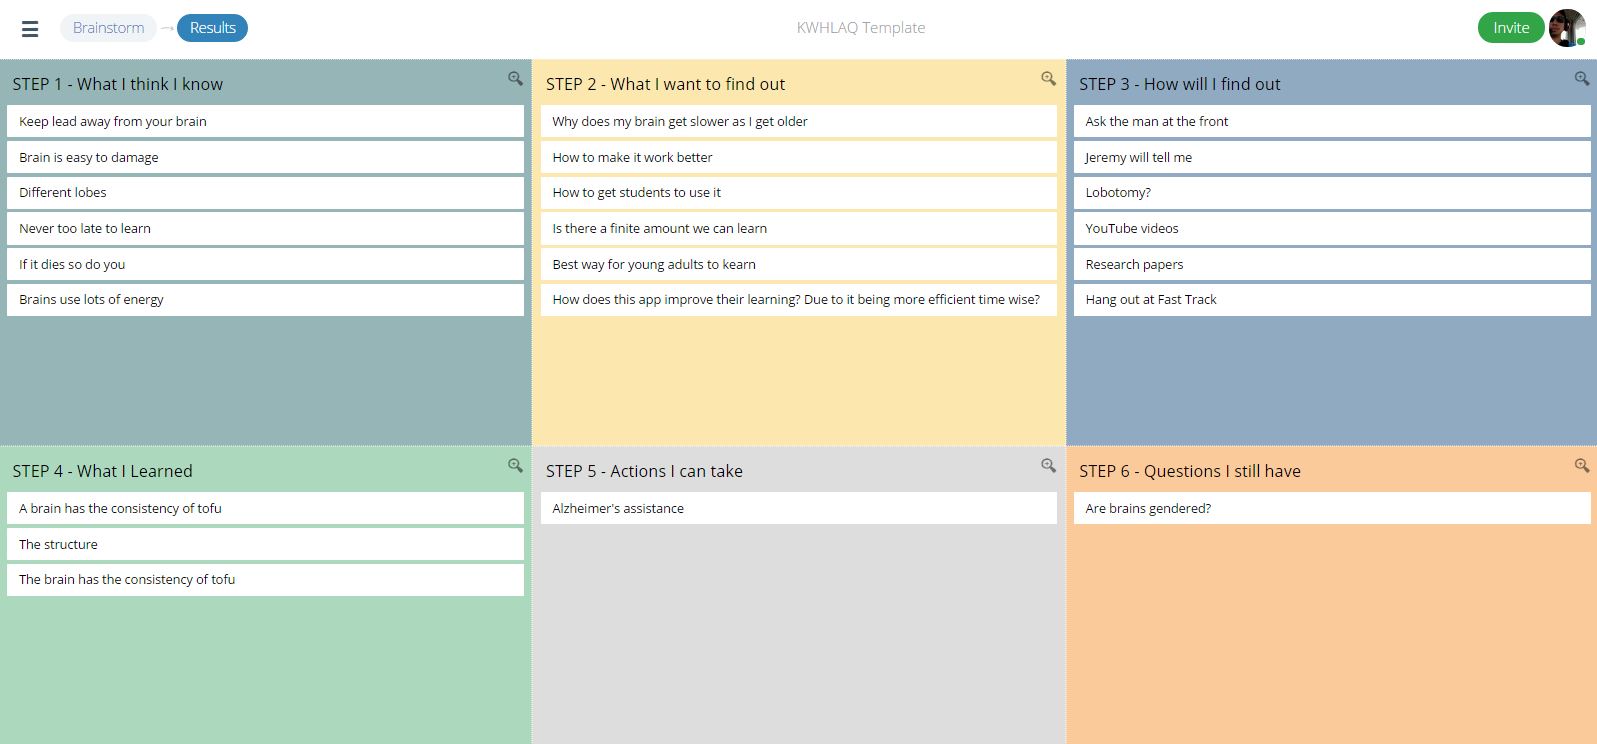Click 'Is there a finite amount we can learn'
Viewport: 1597px width, 744px height.
click(798, 228)
